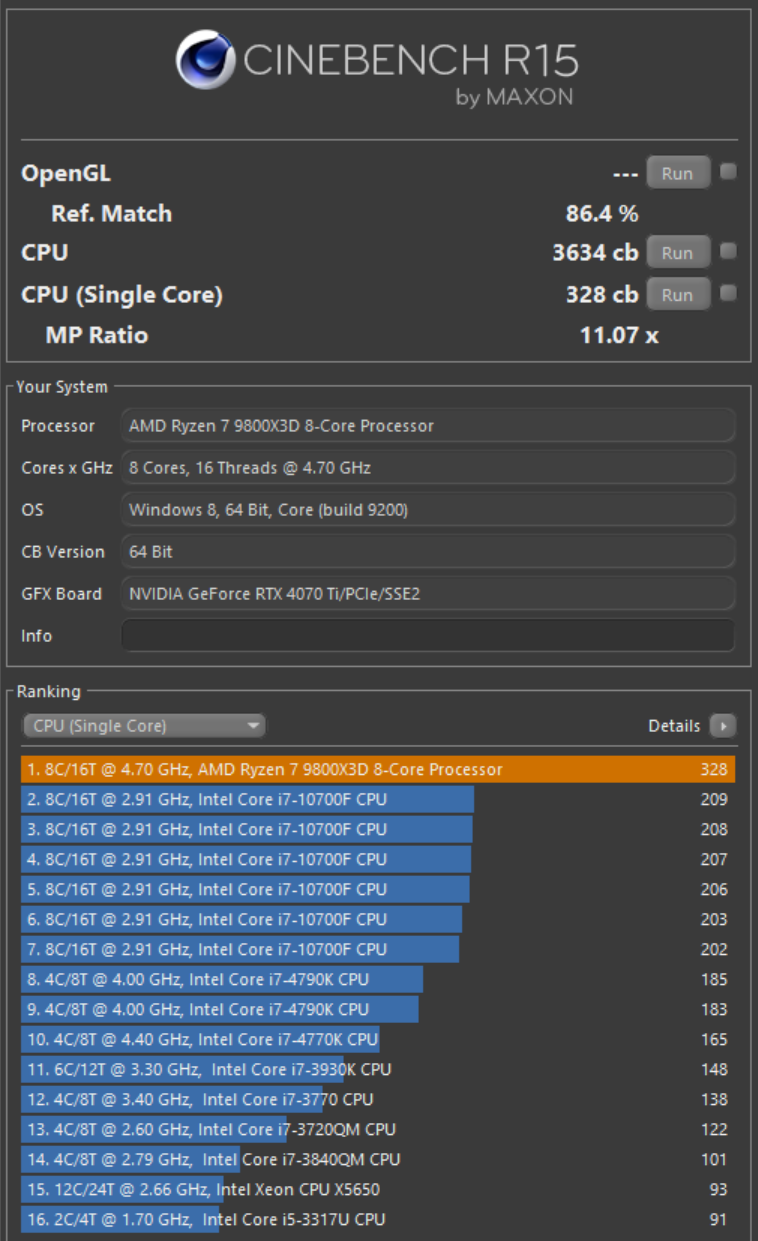Toggle the CPU test checkbox

pyautogui.click(x=728, y=251)
